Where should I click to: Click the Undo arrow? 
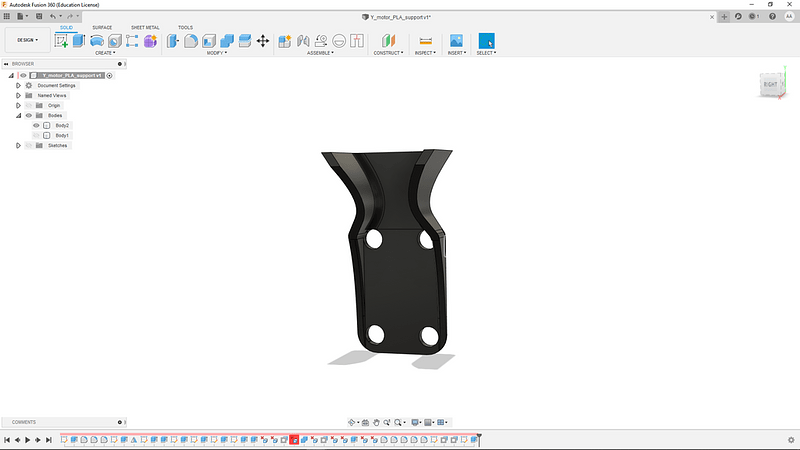tap(53, 16)
